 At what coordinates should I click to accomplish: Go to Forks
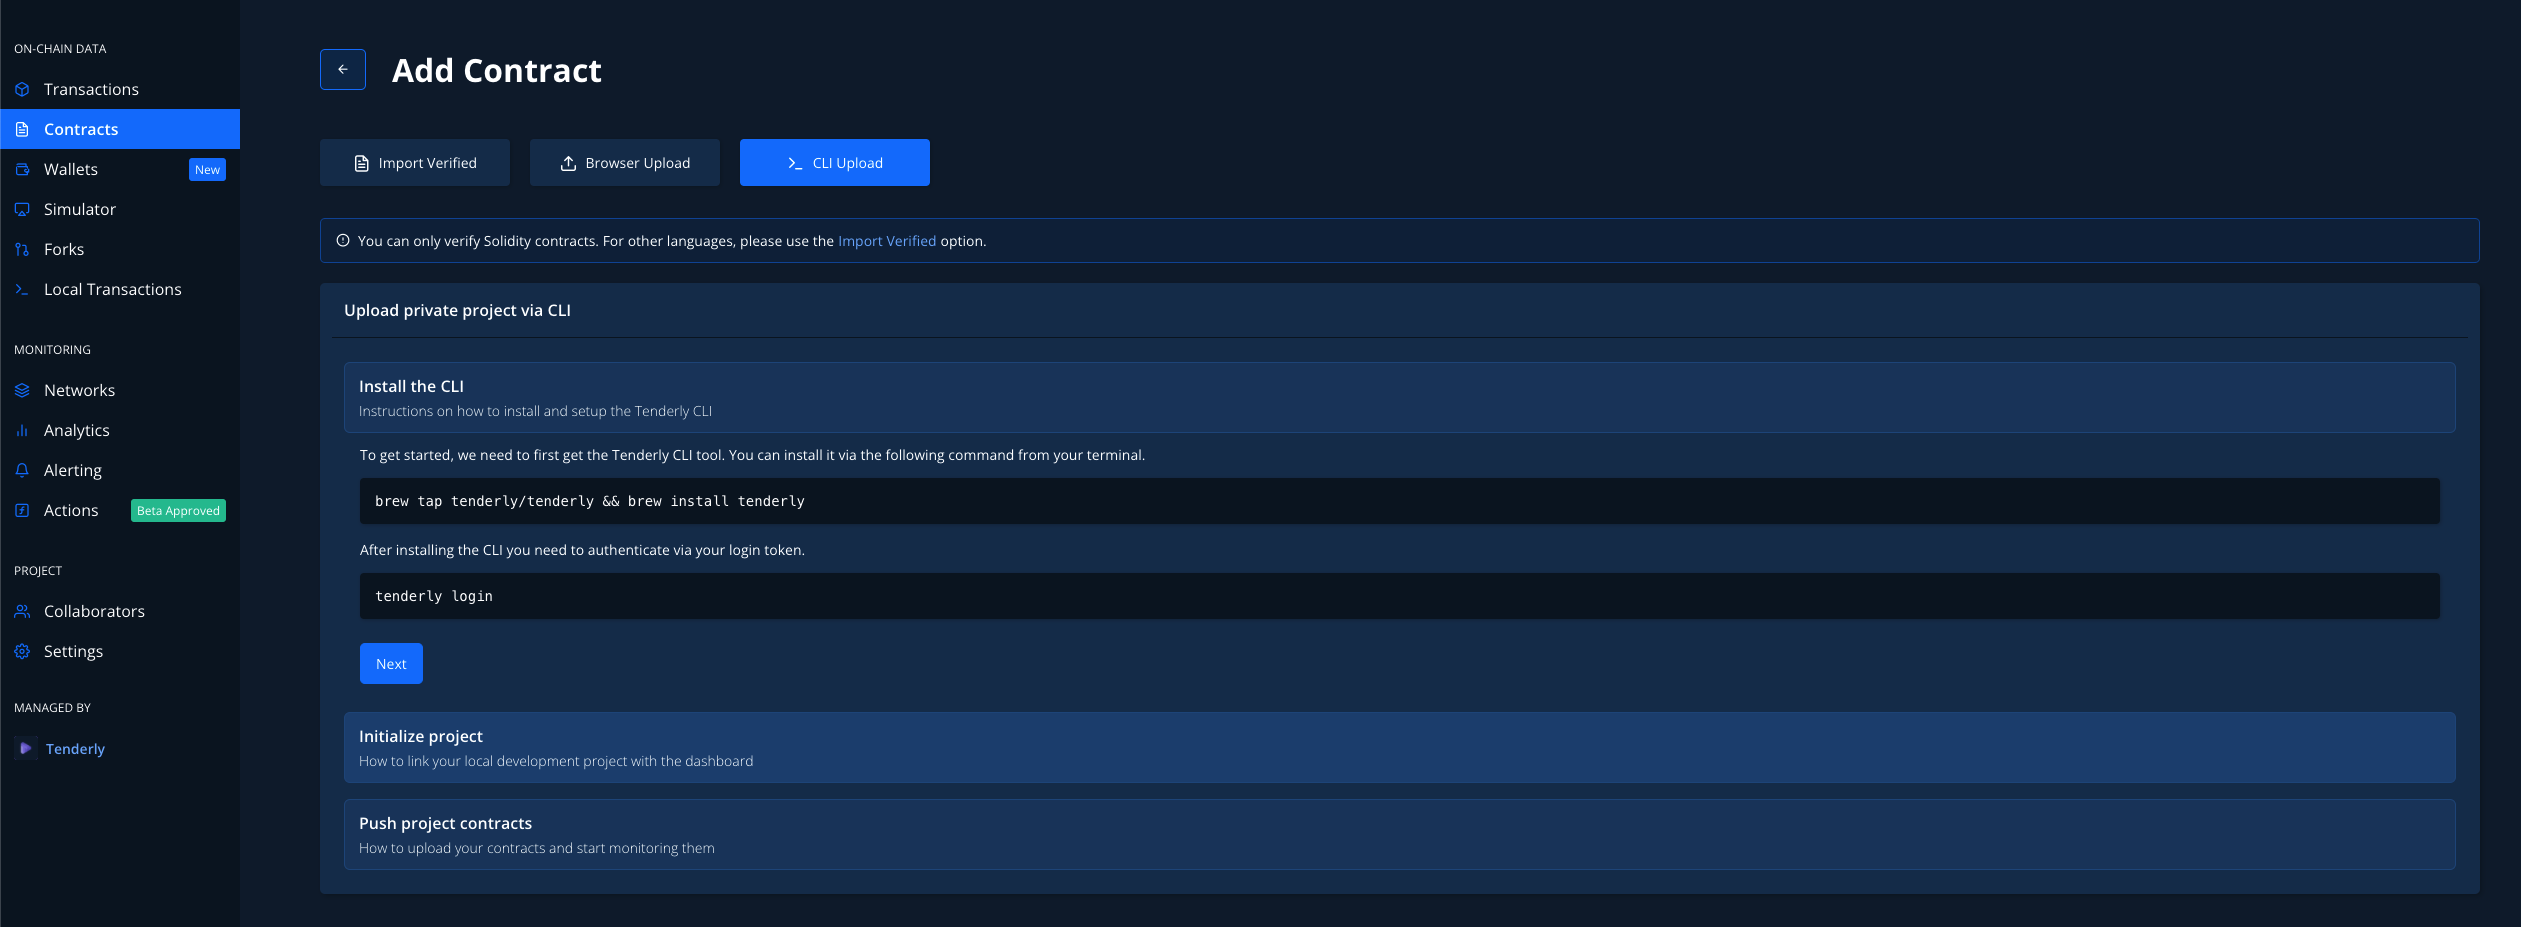point(120,249)
